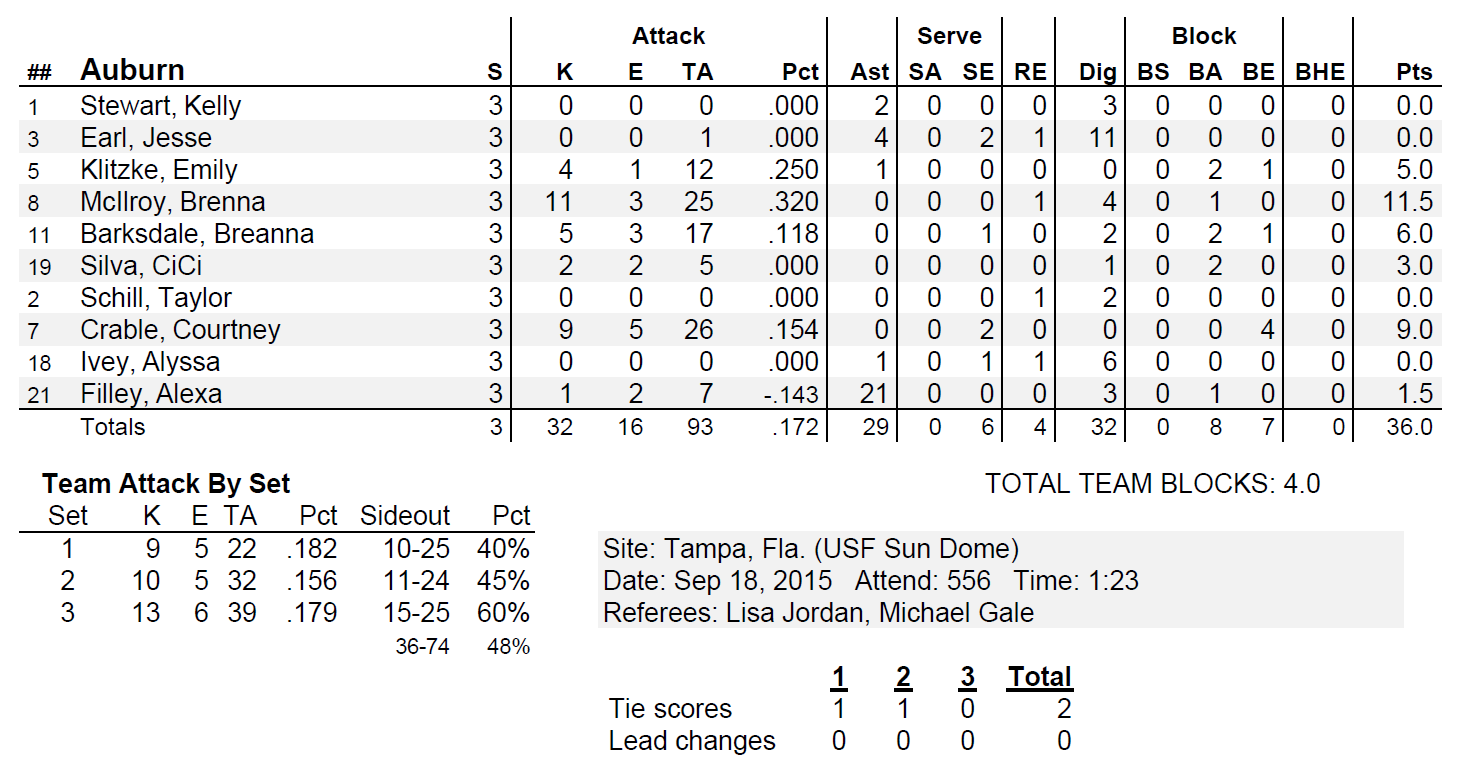Select the Lead changes row label
This screenshot has height=762, width=1469.
[692, 741]
